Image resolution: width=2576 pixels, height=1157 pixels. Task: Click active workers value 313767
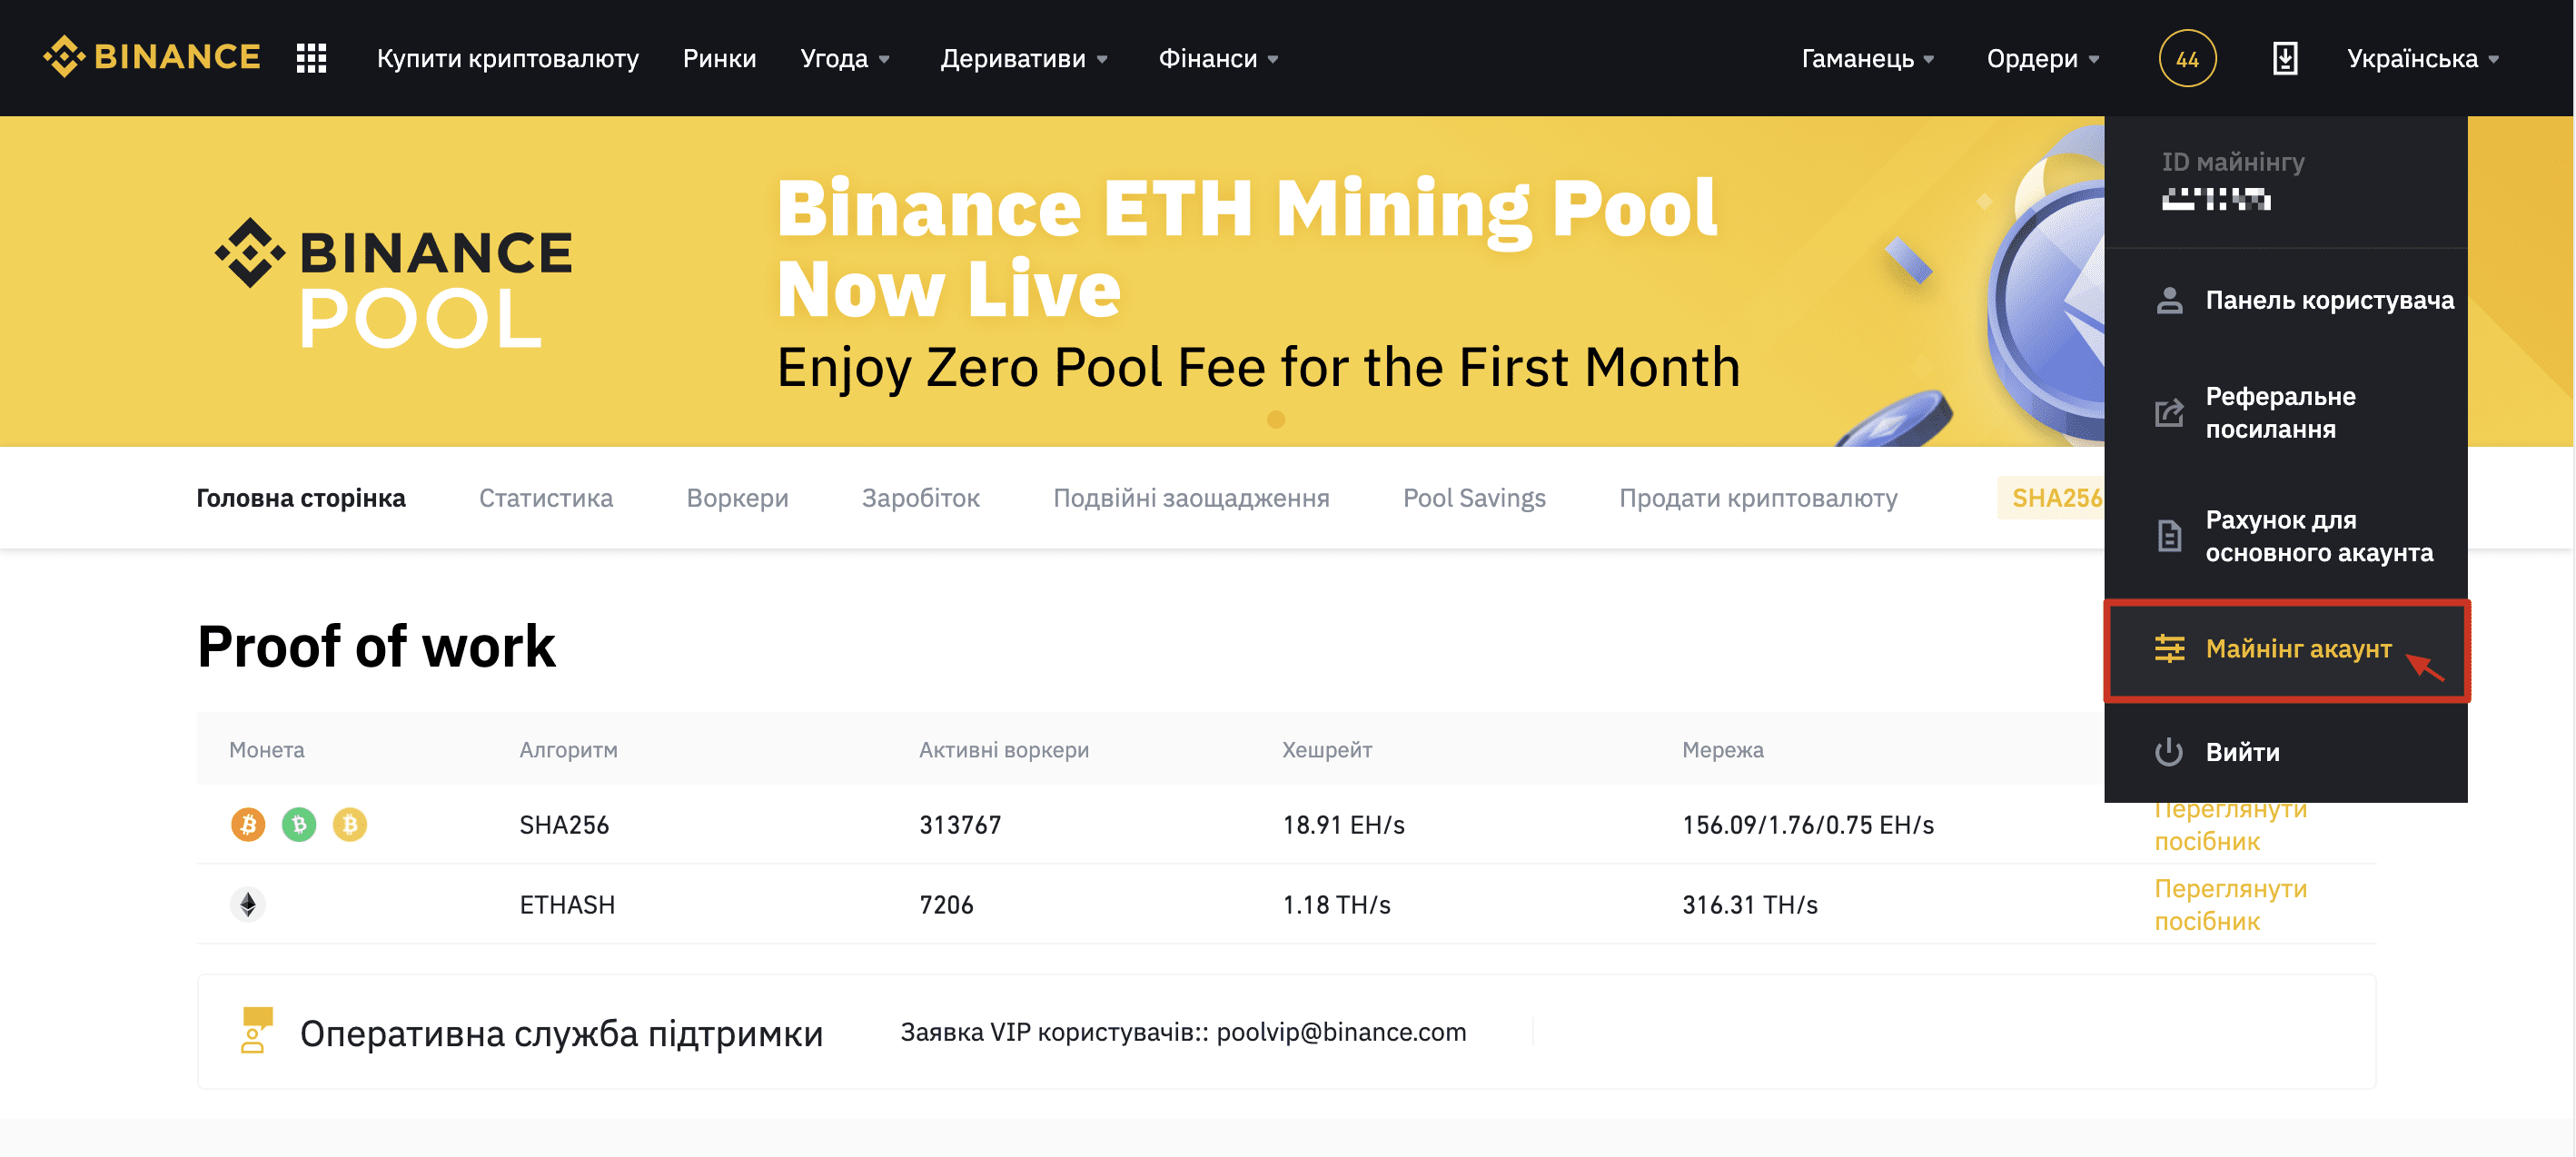[960, 824]
